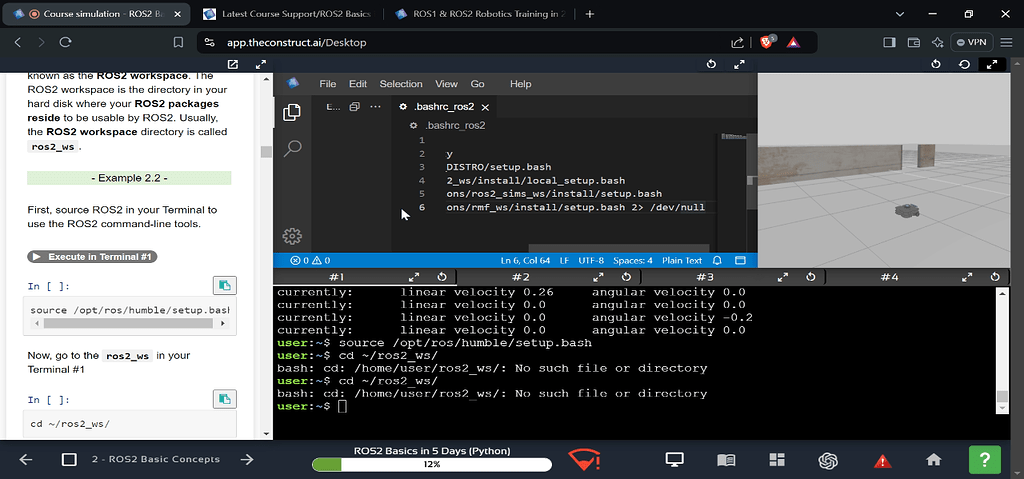Image resolution: width=1024 pixels, height=479 pixels.
Task: Open the Go menu in the editor
Action: point(477,84)
